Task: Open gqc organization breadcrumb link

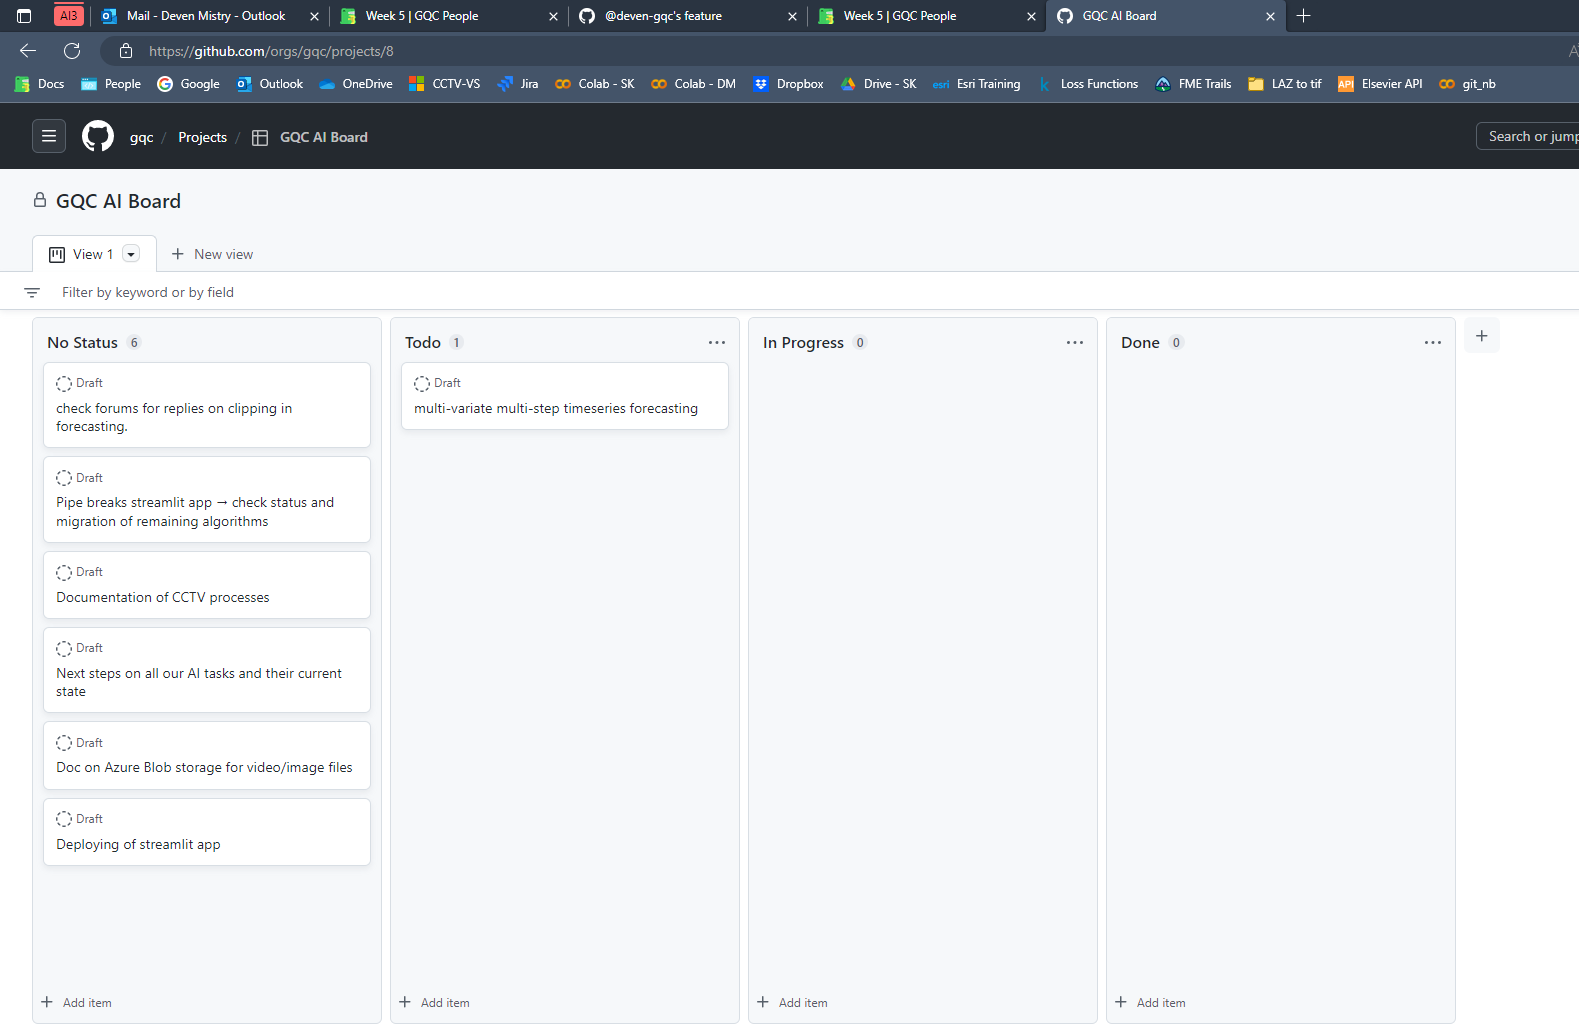Action: coord(141,137)
